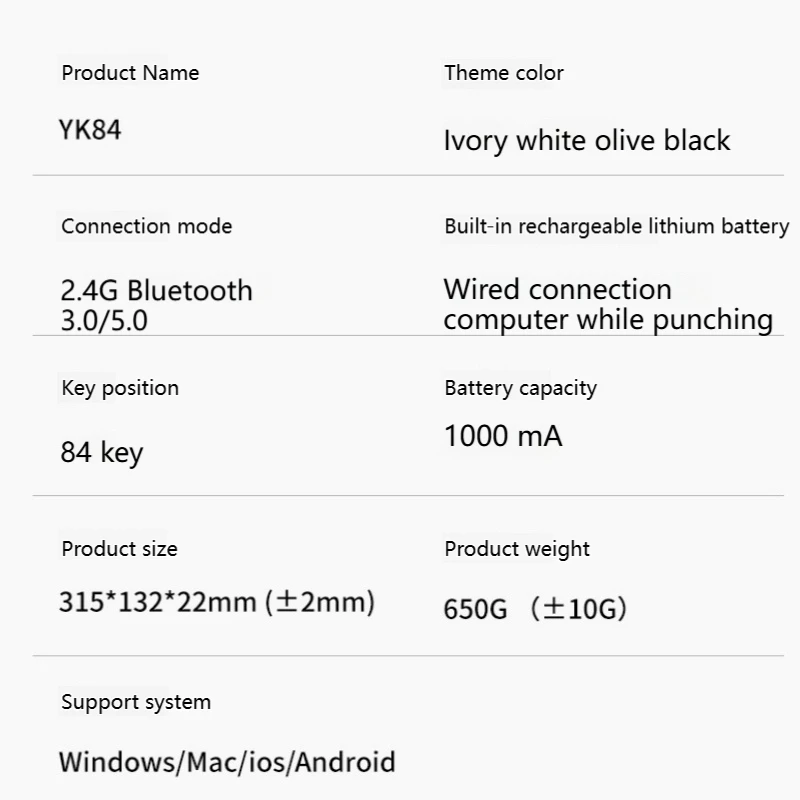800x800 pixels.
Task: Select the "84 key" value
Action: 102,453
